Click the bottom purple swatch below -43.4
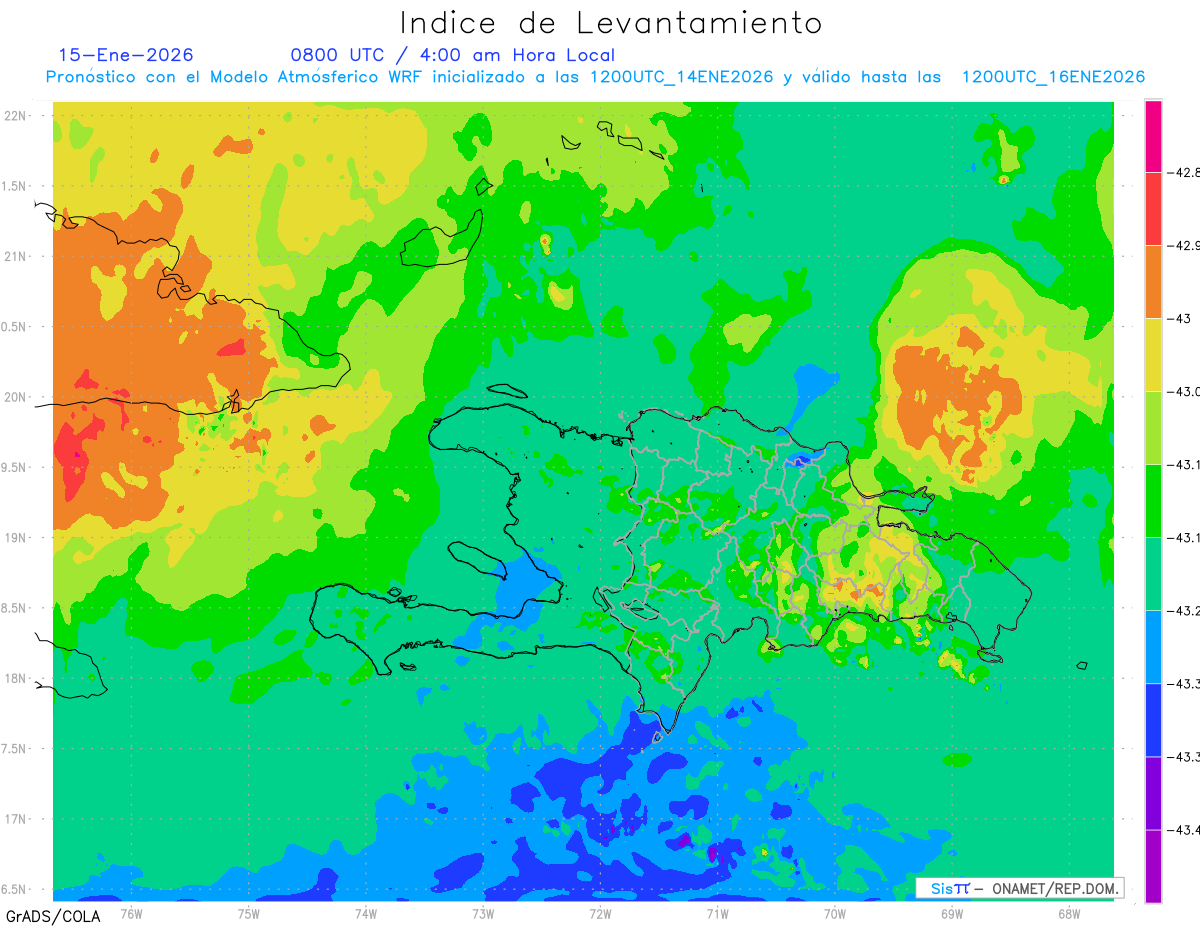The height and width of the screenshot is (927, 1200). pyautogui.click(x=1153, y=866)
